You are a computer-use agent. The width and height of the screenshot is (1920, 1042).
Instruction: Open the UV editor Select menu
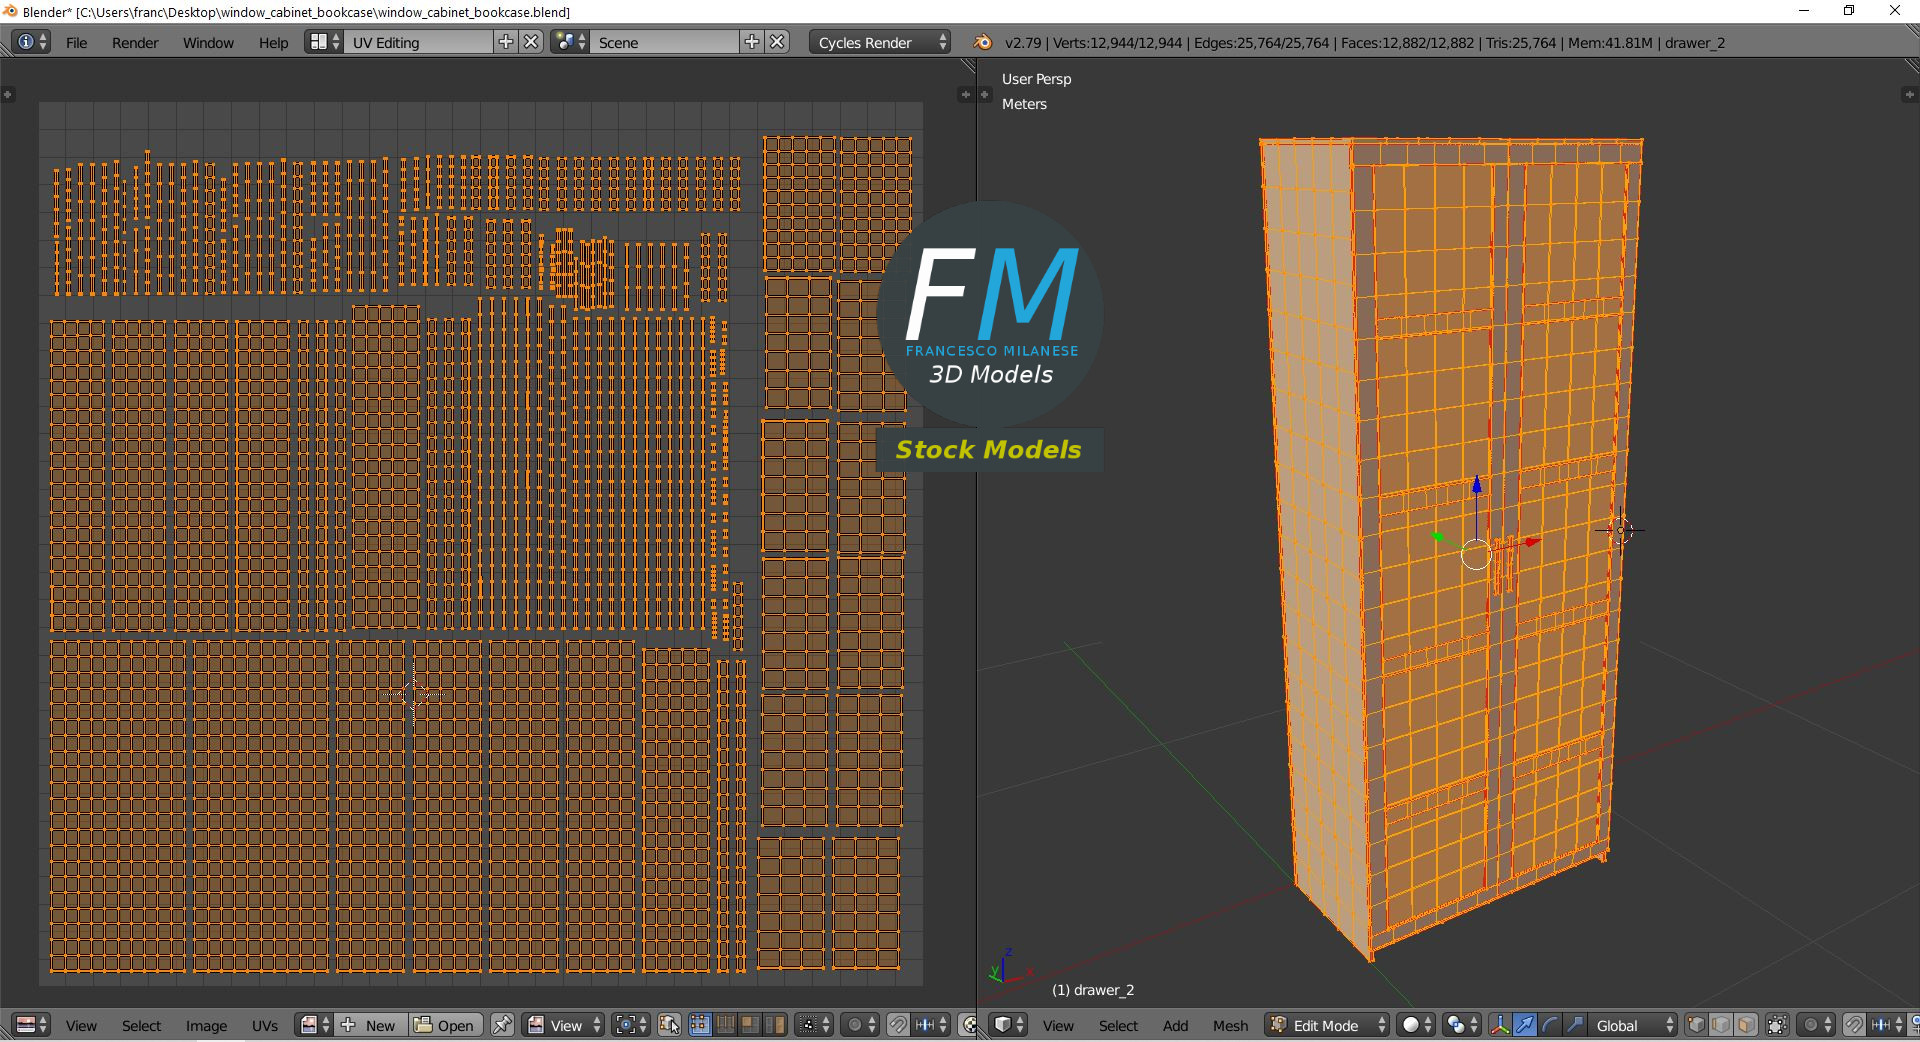click(141, 1026)
